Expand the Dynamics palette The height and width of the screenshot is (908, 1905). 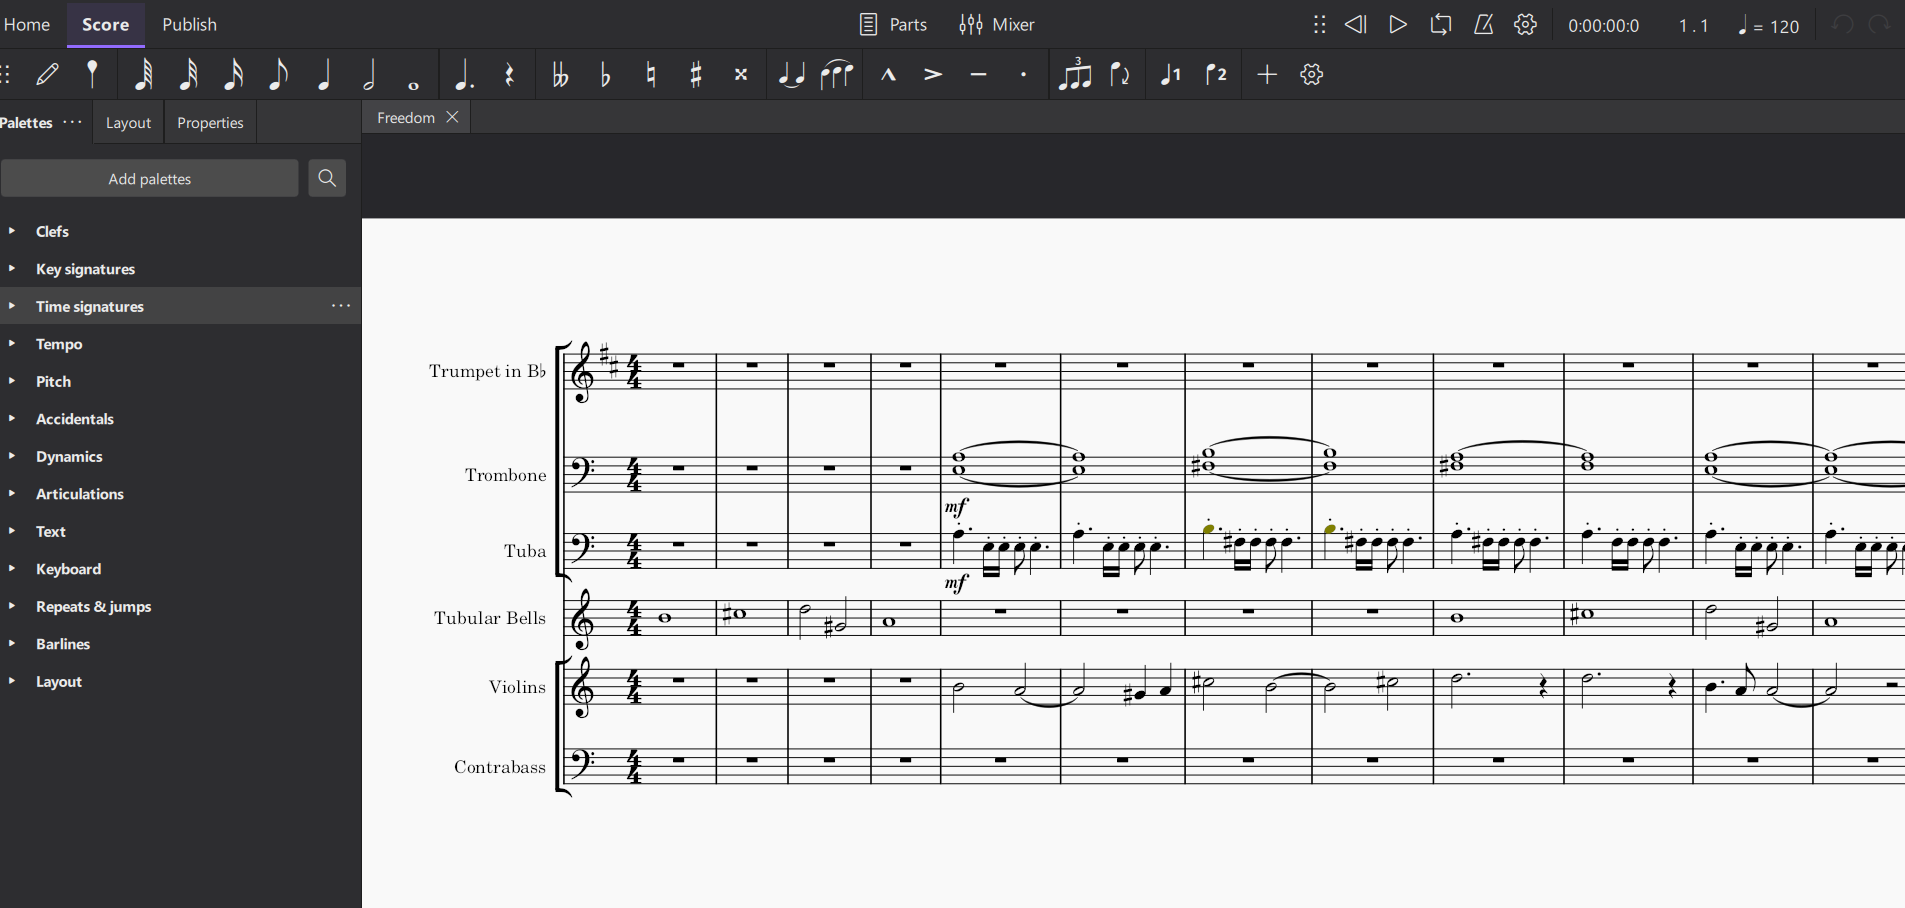pyautogui.click(x=12, y=456)
